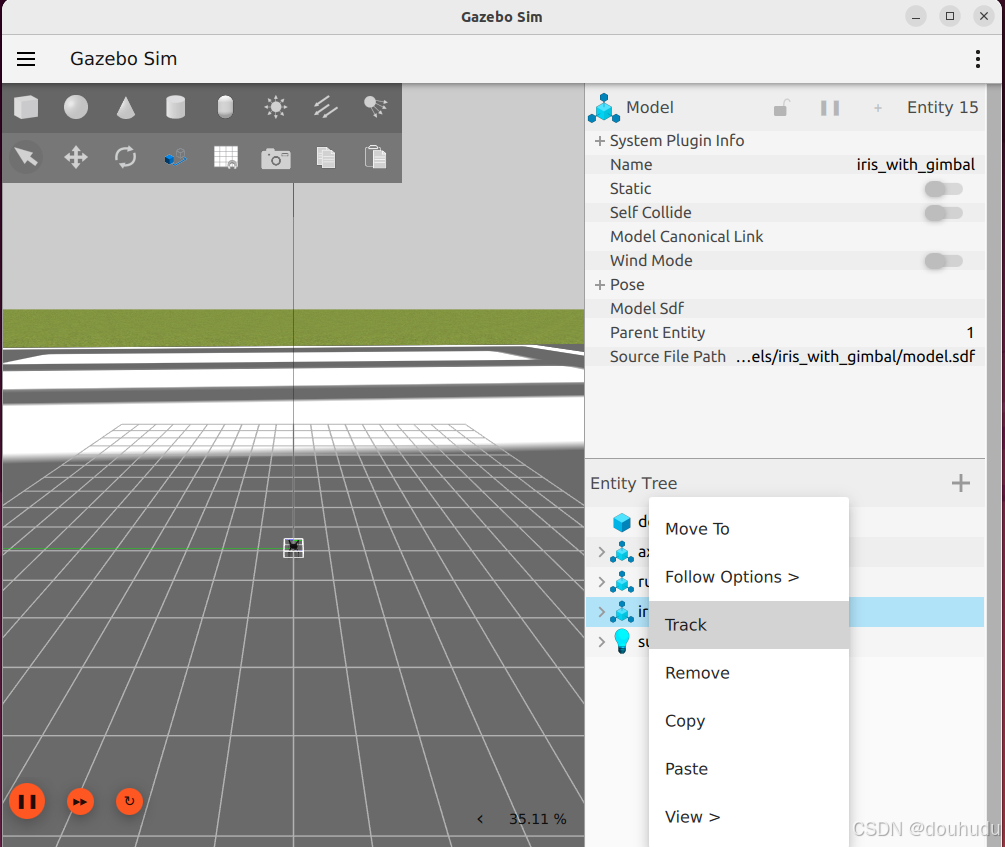1005x847 pixels.
Task: Activate the Translate tool
Action: [75, 157]
